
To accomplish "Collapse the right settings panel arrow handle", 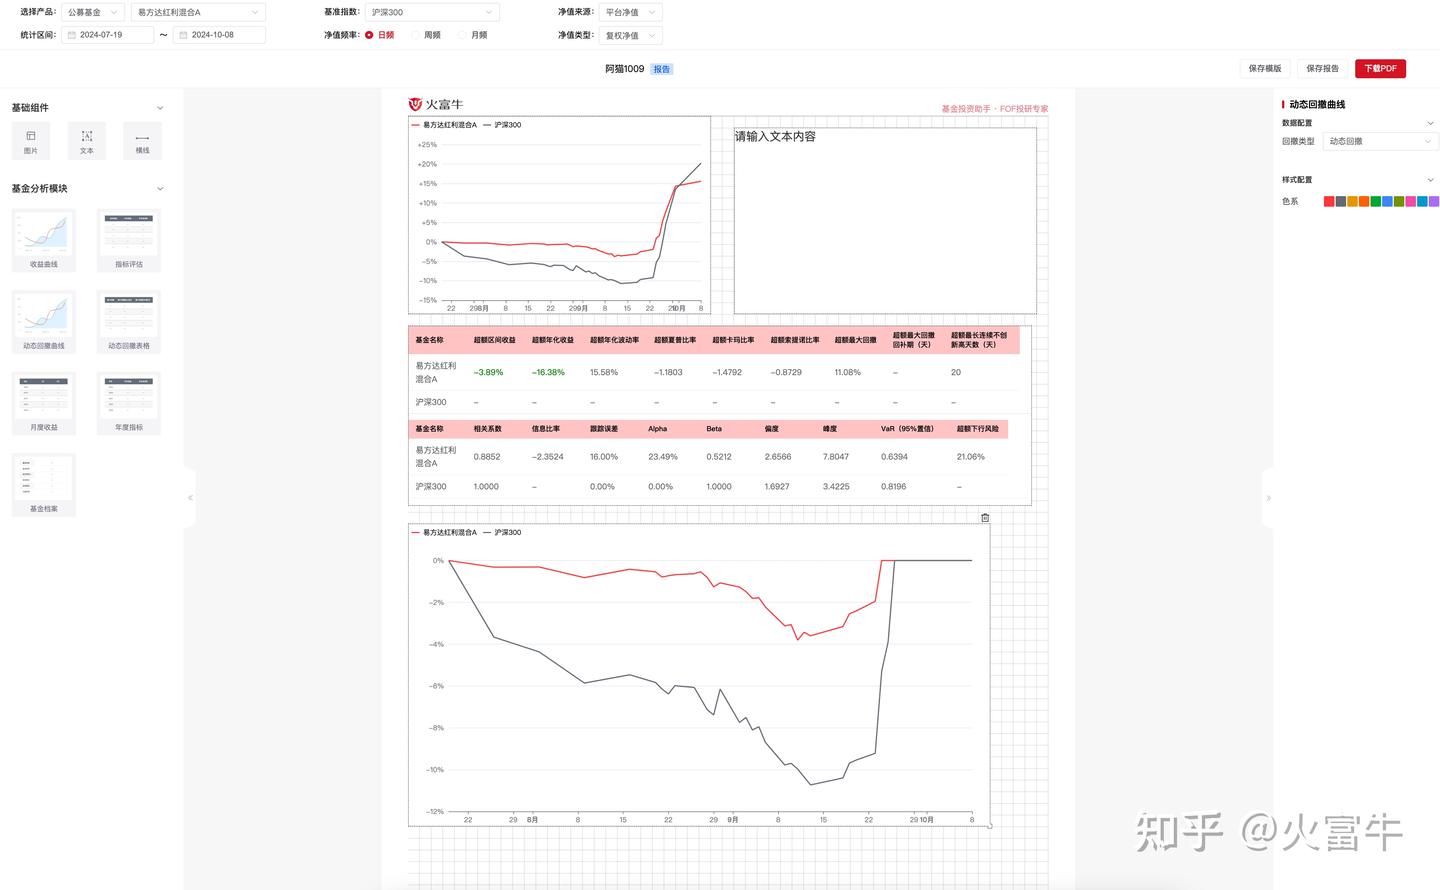I will coord(1268,497).
